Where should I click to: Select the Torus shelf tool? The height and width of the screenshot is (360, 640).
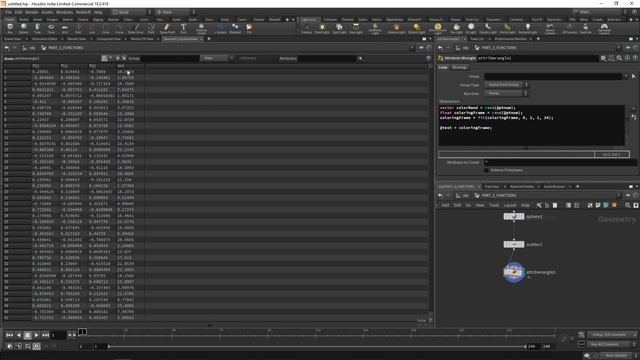click(51, 28)
